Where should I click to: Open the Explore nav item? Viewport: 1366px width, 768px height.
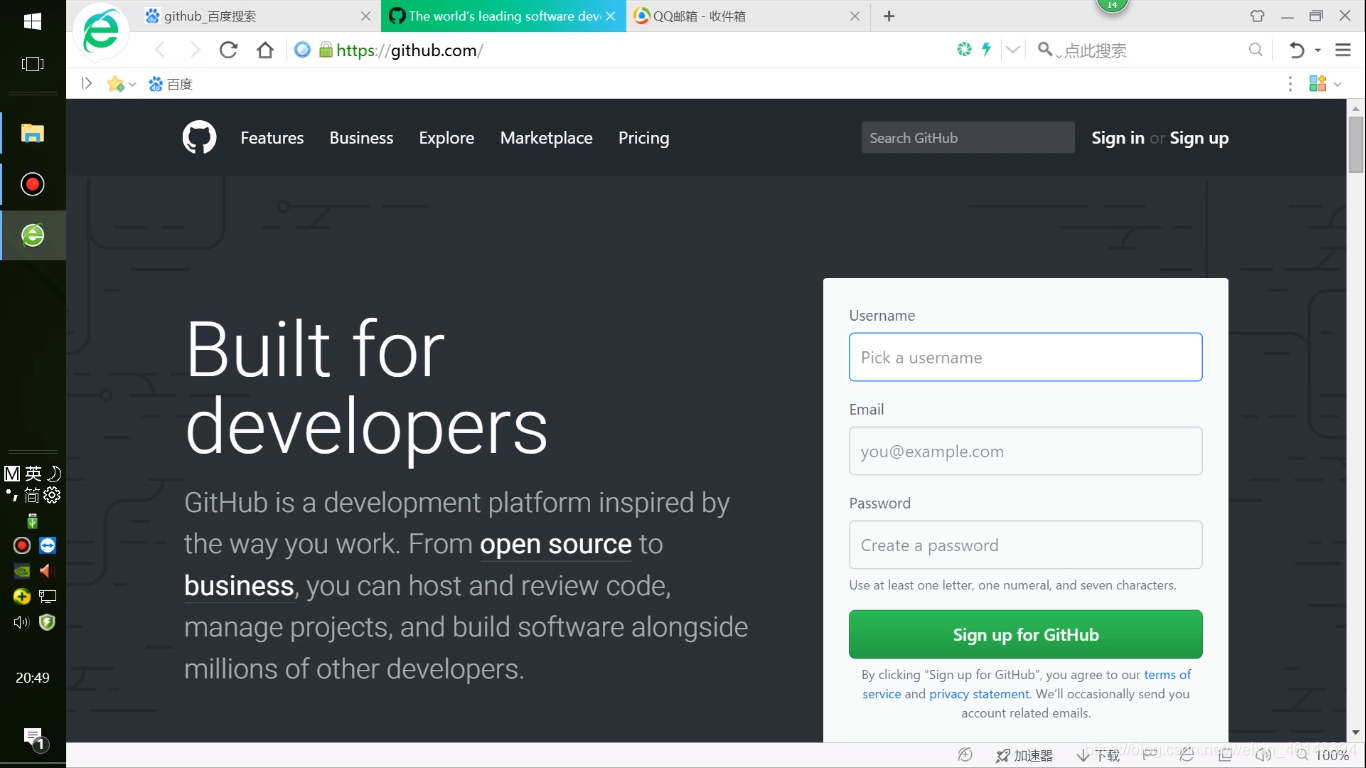coord(446,138)
